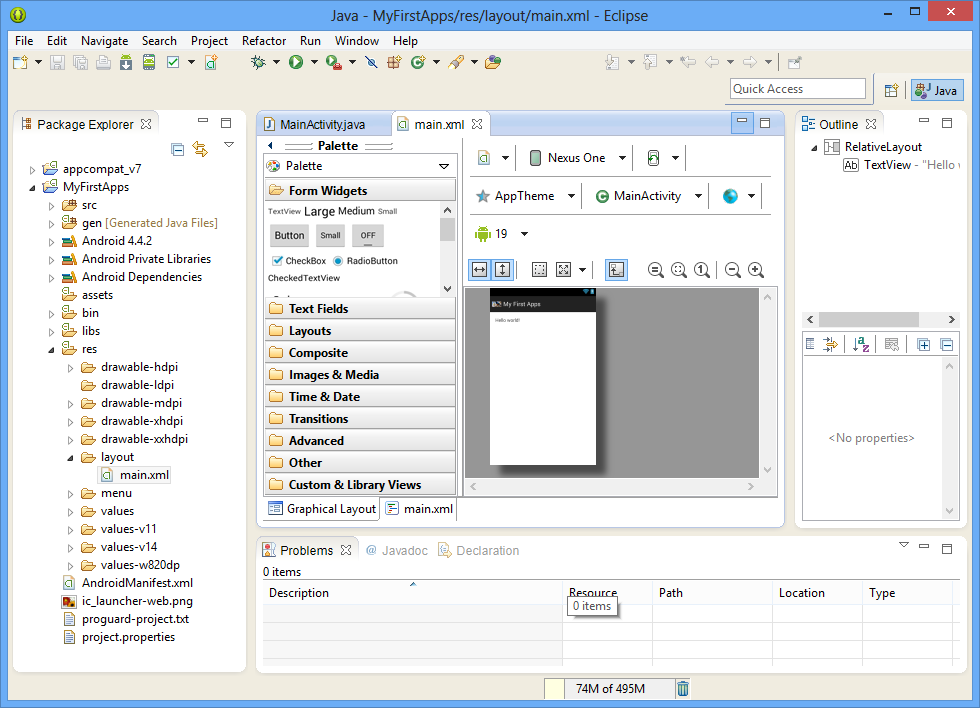The image size is (980, 708).
Task: Click the Java perspective button
Action: pyautogui.click(x=936, y=90)
